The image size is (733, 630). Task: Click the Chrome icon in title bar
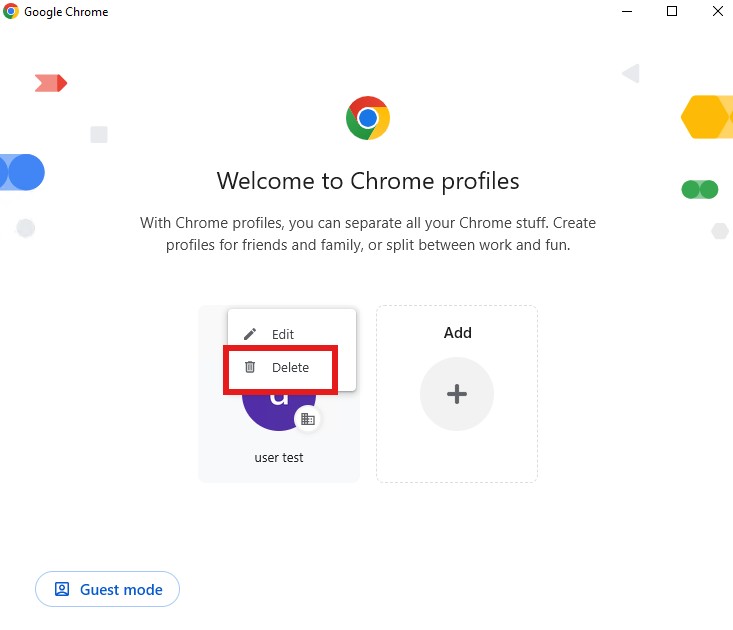[x=11, y=11]
